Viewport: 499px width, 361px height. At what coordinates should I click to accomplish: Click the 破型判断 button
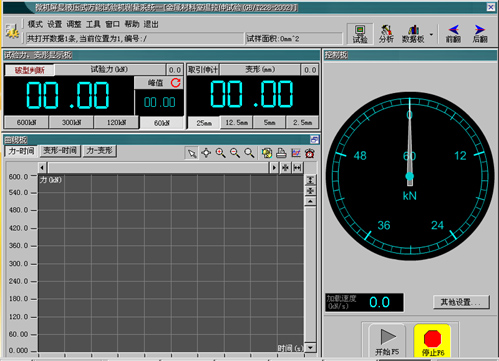coord(29,70)
